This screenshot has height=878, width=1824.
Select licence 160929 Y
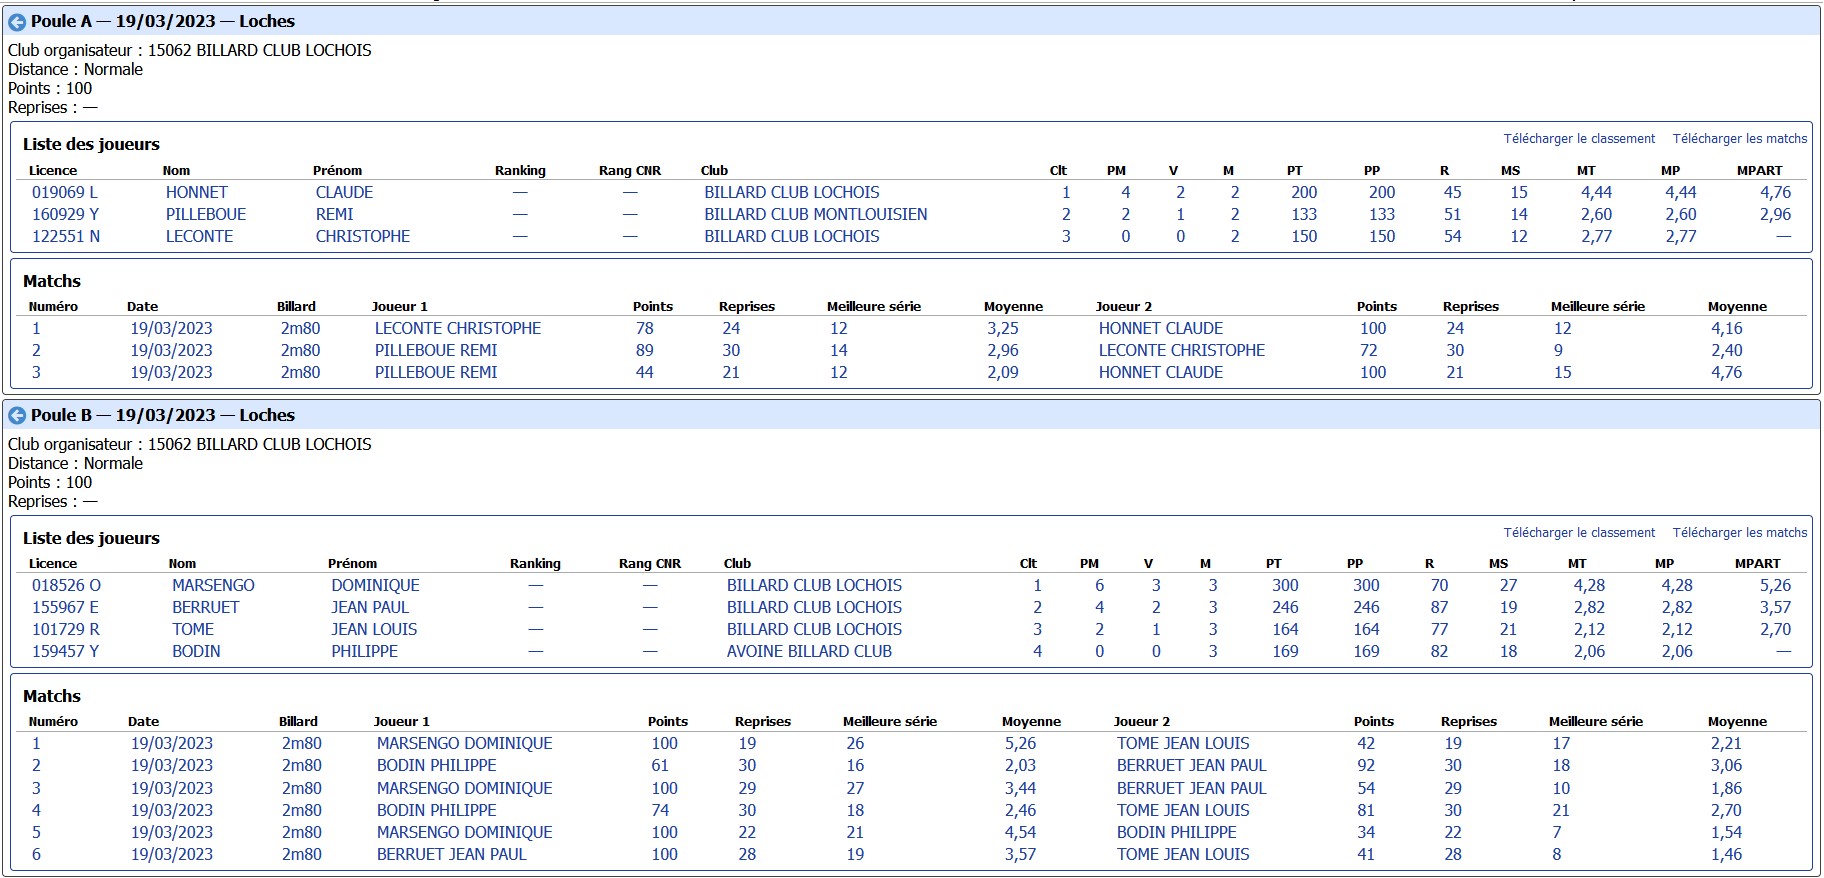tap(65, 214)
